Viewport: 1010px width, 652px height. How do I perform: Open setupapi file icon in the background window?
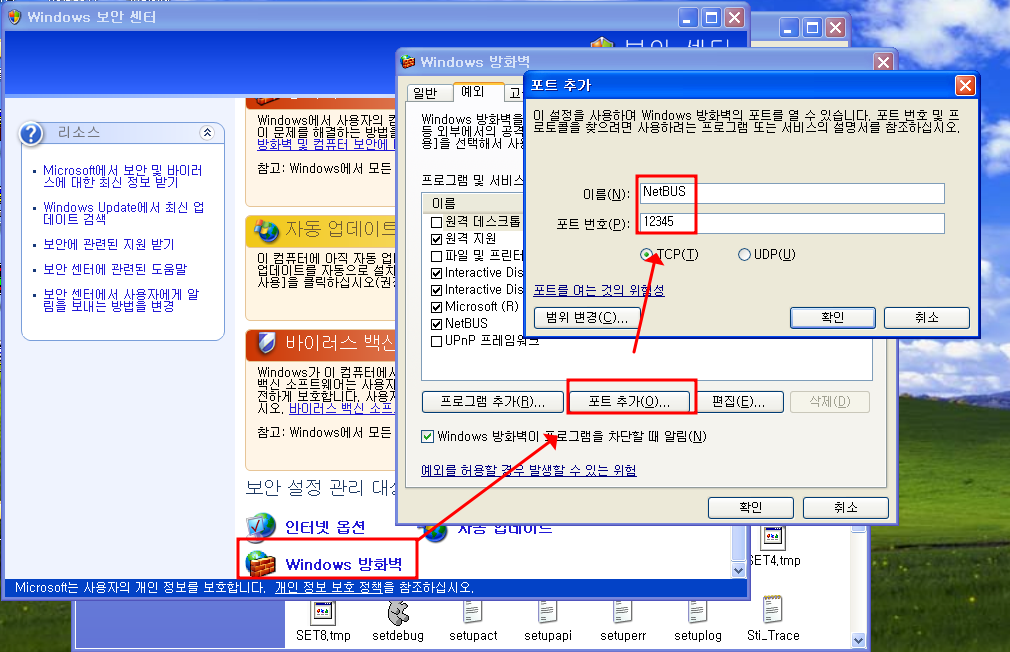[548, 612]
